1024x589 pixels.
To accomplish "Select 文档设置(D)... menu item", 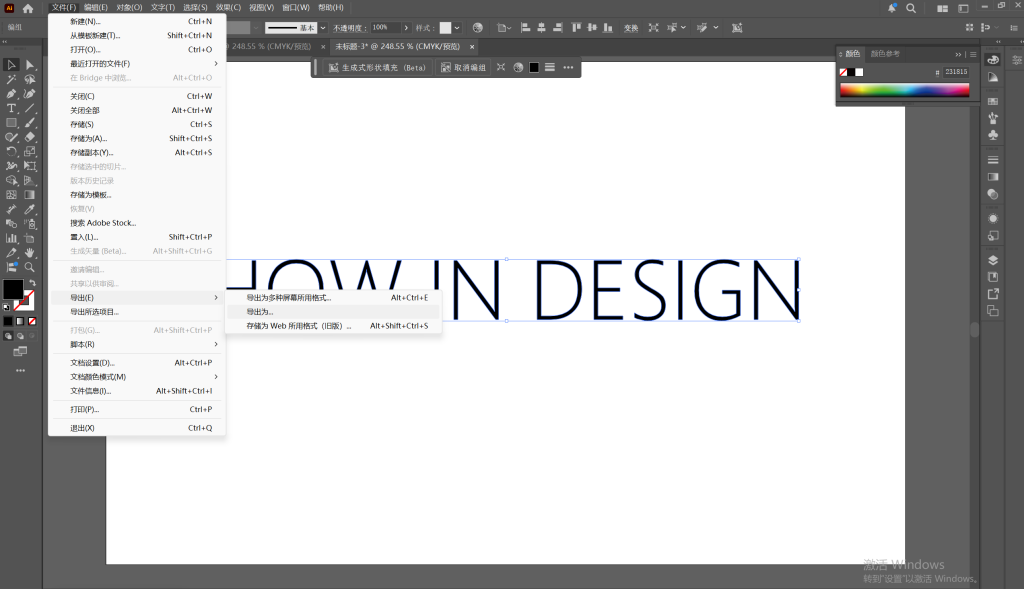I will pos(137,362).
